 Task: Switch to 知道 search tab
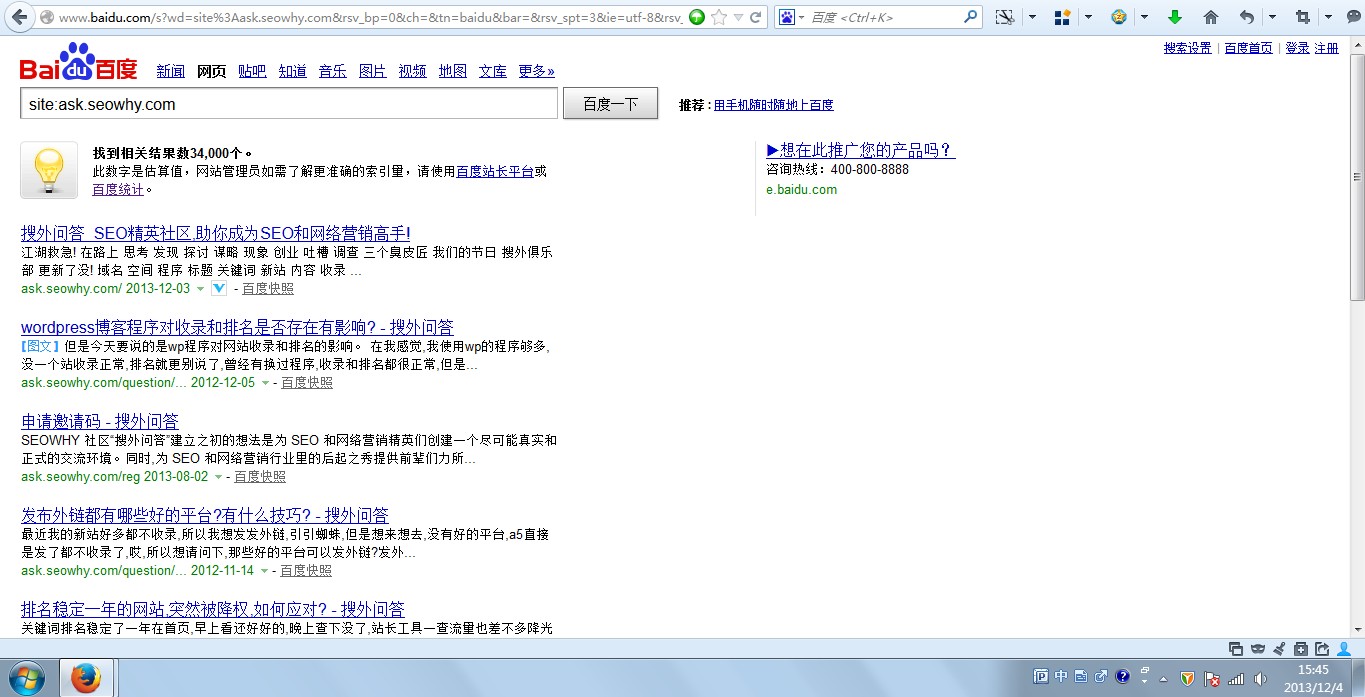tap(292, 71)
